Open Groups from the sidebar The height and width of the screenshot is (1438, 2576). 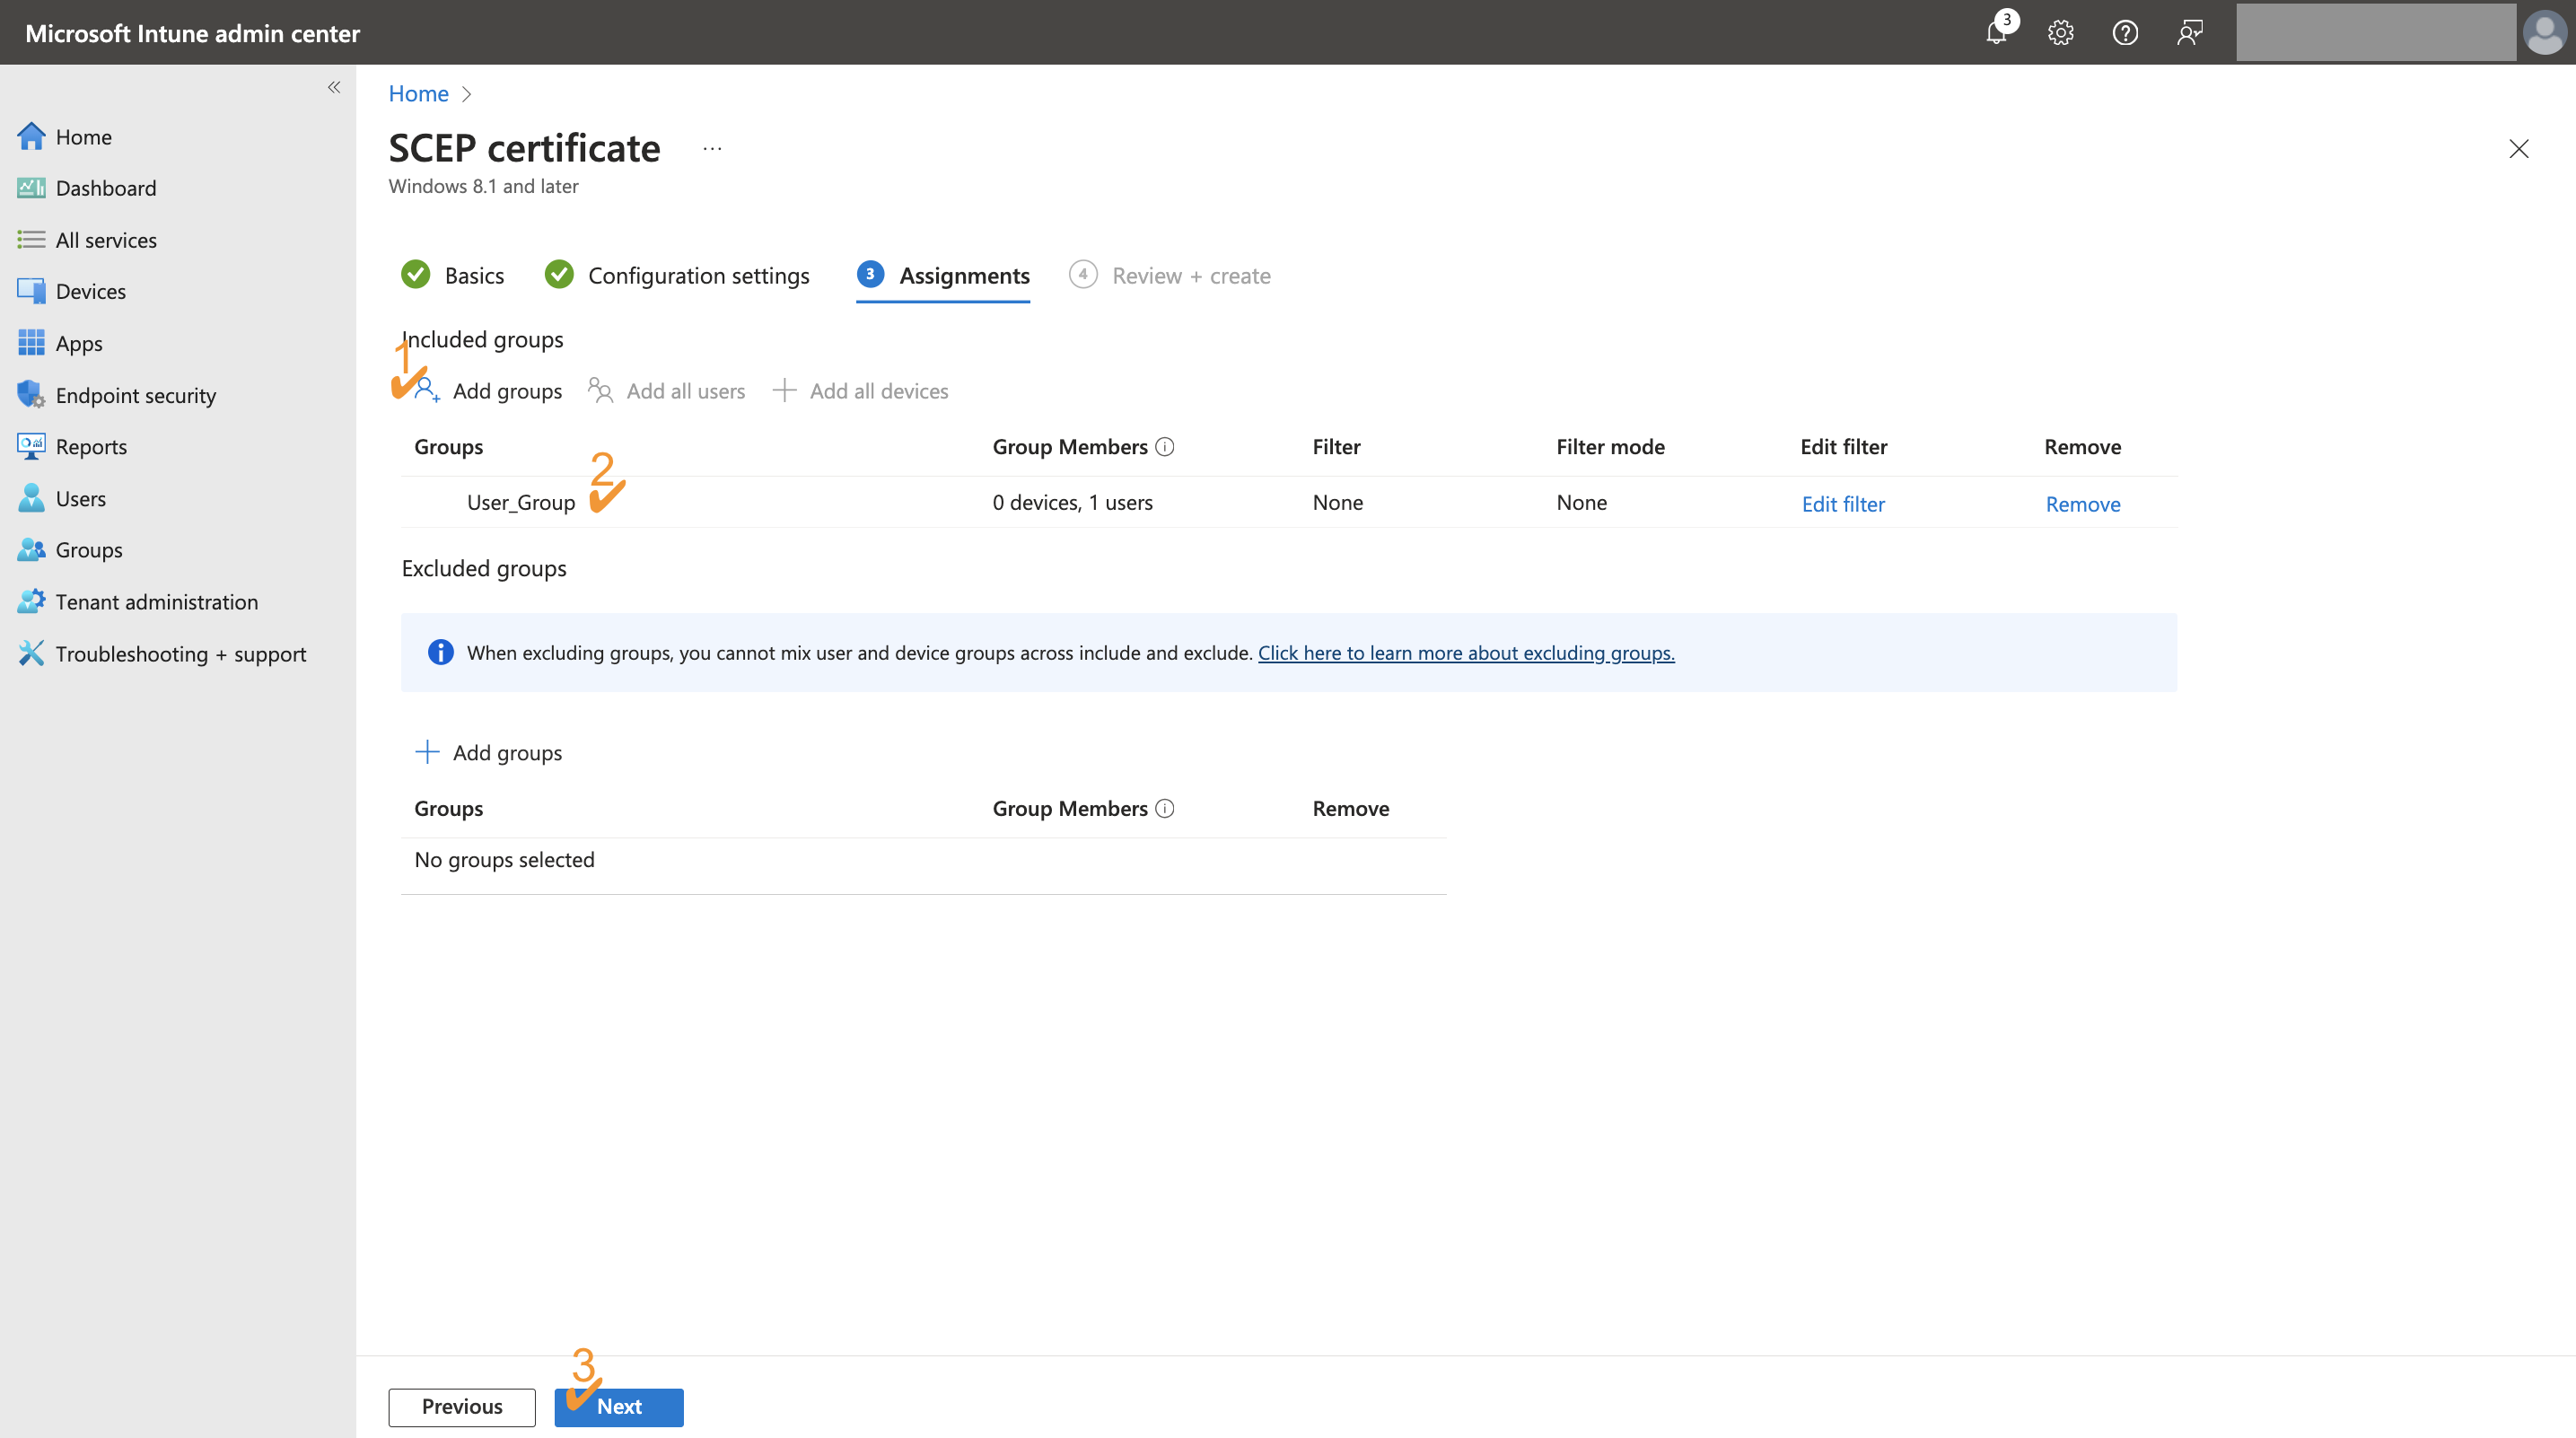[x=88, y=549]
